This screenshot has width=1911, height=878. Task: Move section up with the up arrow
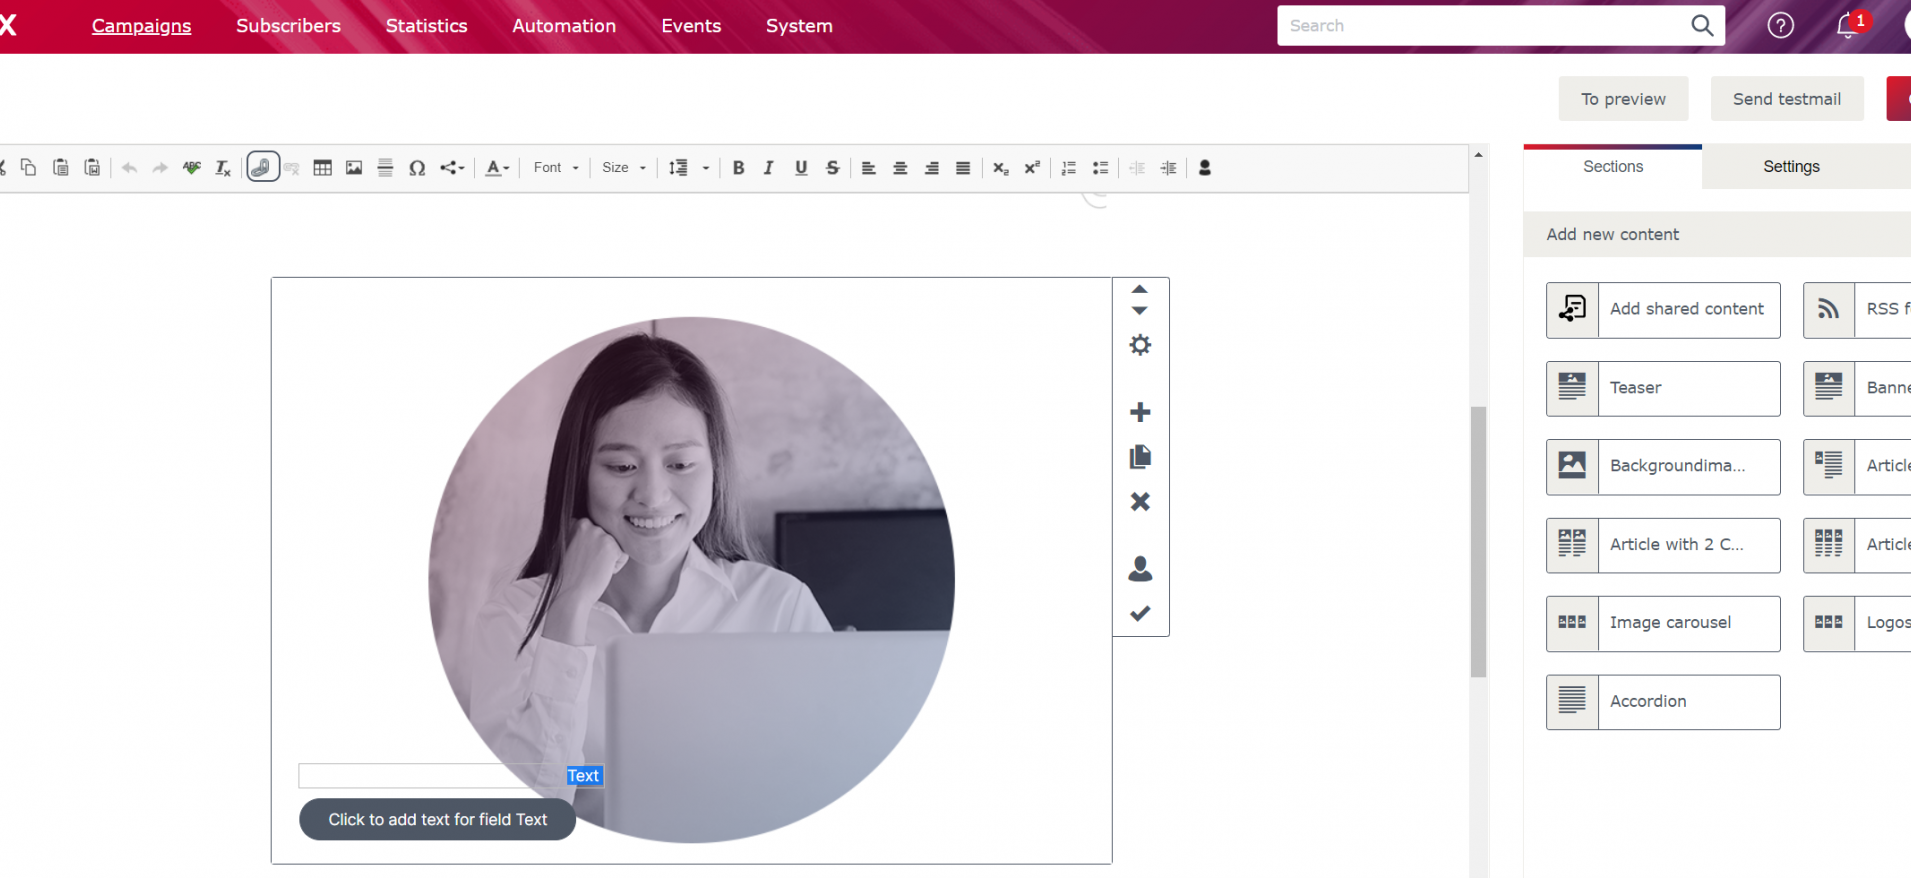[x=1140, y=289]
